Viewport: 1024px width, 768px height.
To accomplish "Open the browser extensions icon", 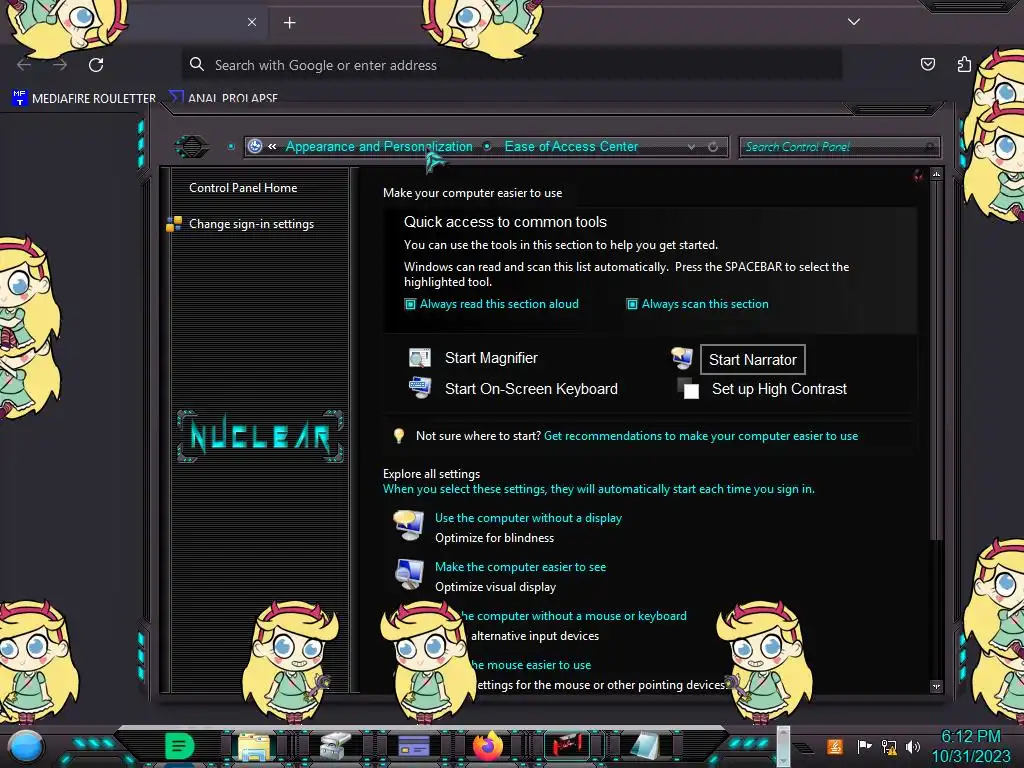I will click(964, 64).
